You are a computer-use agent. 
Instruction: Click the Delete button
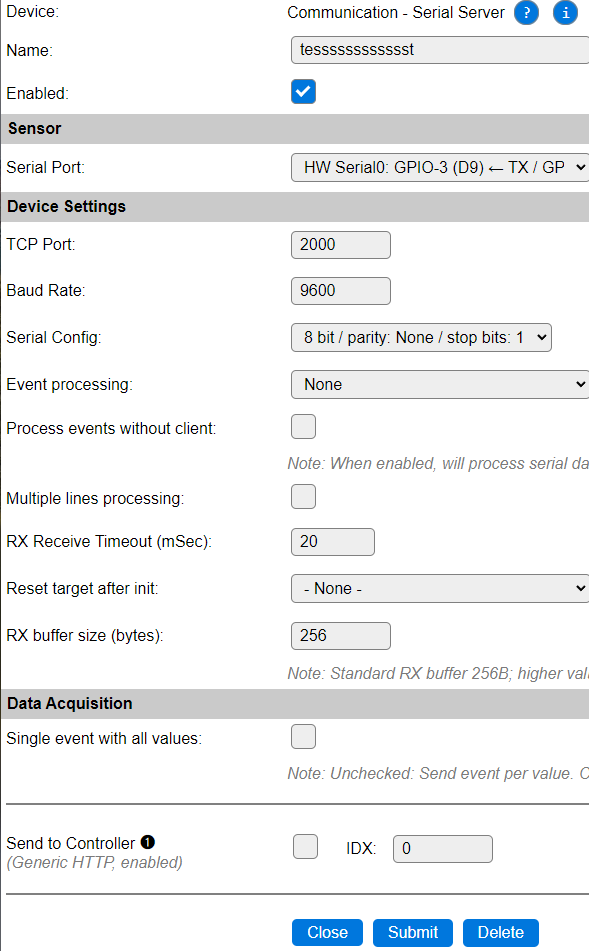[500, 932]
